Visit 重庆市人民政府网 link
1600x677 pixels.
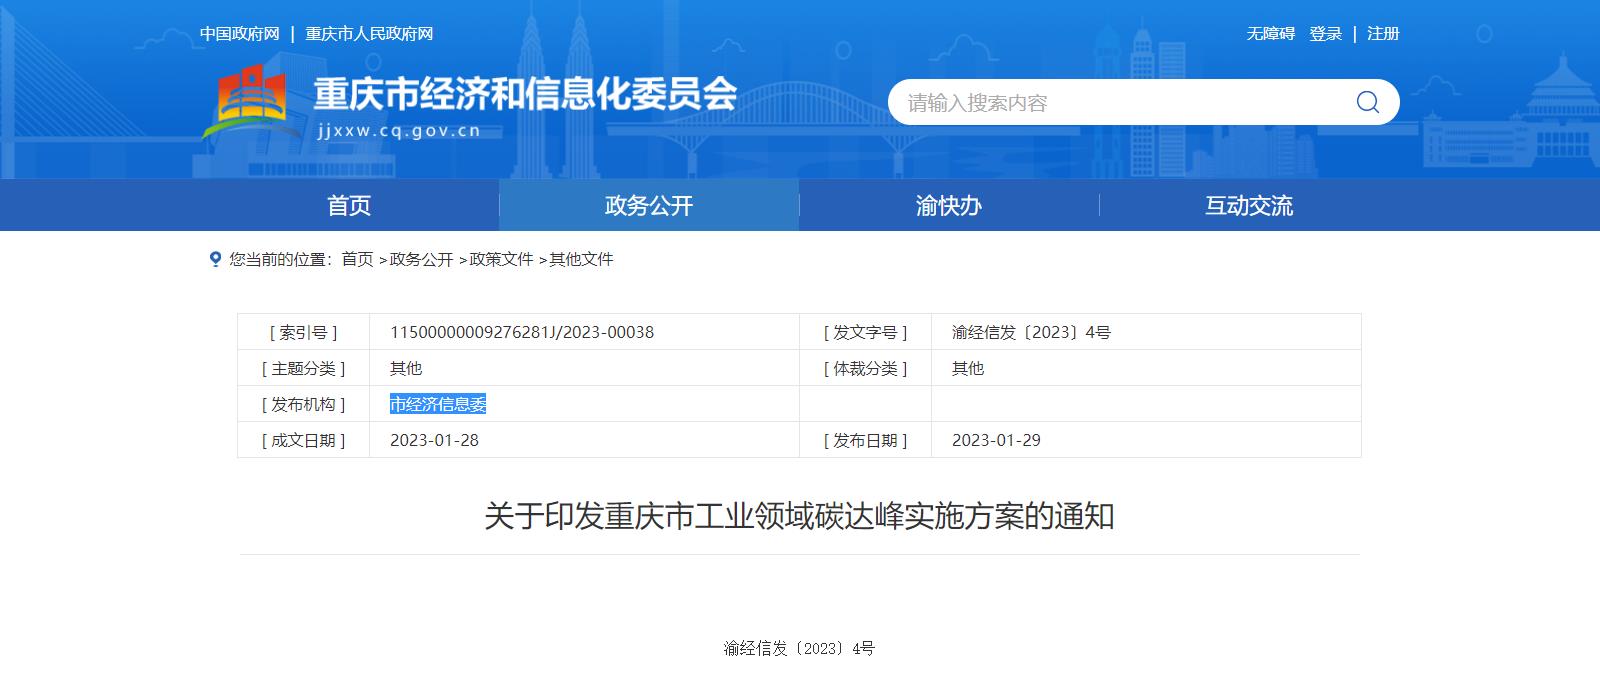[369, 34]
